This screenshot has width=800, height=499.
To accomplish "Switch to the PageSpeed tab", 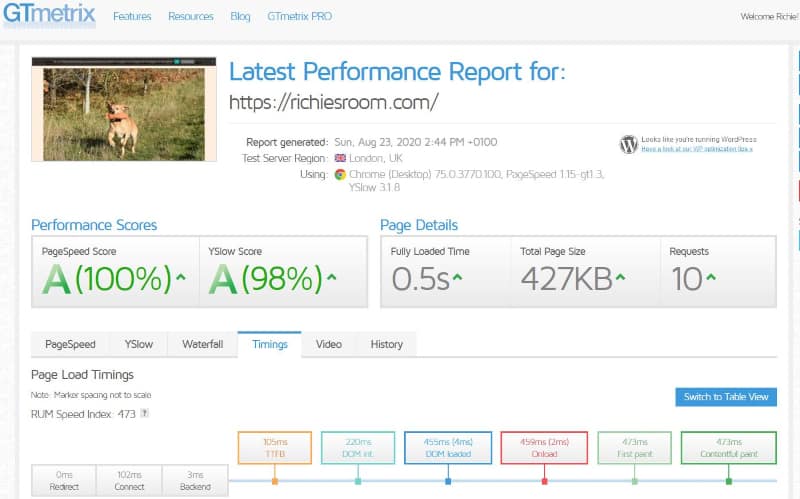I will [70, 344].
